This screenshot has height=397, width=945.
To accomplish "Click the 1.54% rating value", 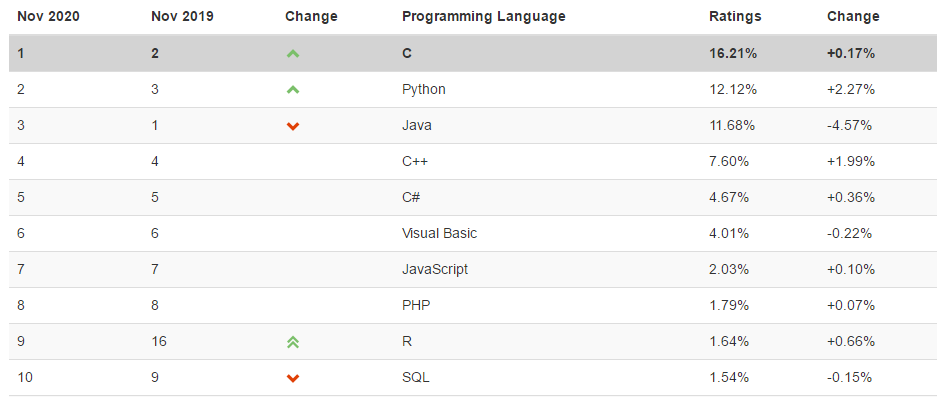I will [729, 378].
